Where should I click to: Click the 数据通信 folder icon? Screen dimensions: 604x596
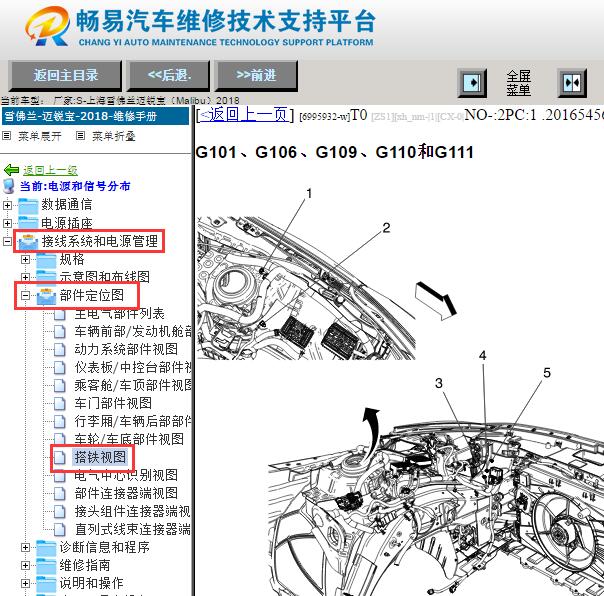click(x=28, y=205)
